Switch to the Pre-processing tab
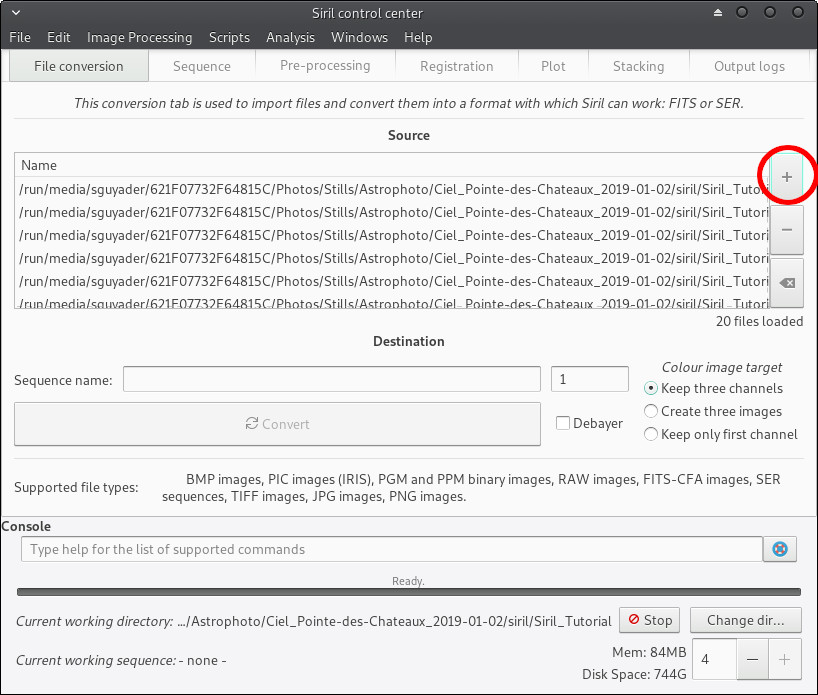Screen dimensions: 818x695 [325, 66]
